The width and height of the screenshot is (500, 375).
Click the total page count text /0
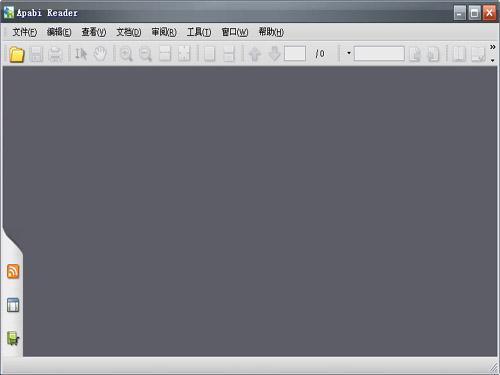(x=320, y=54)
